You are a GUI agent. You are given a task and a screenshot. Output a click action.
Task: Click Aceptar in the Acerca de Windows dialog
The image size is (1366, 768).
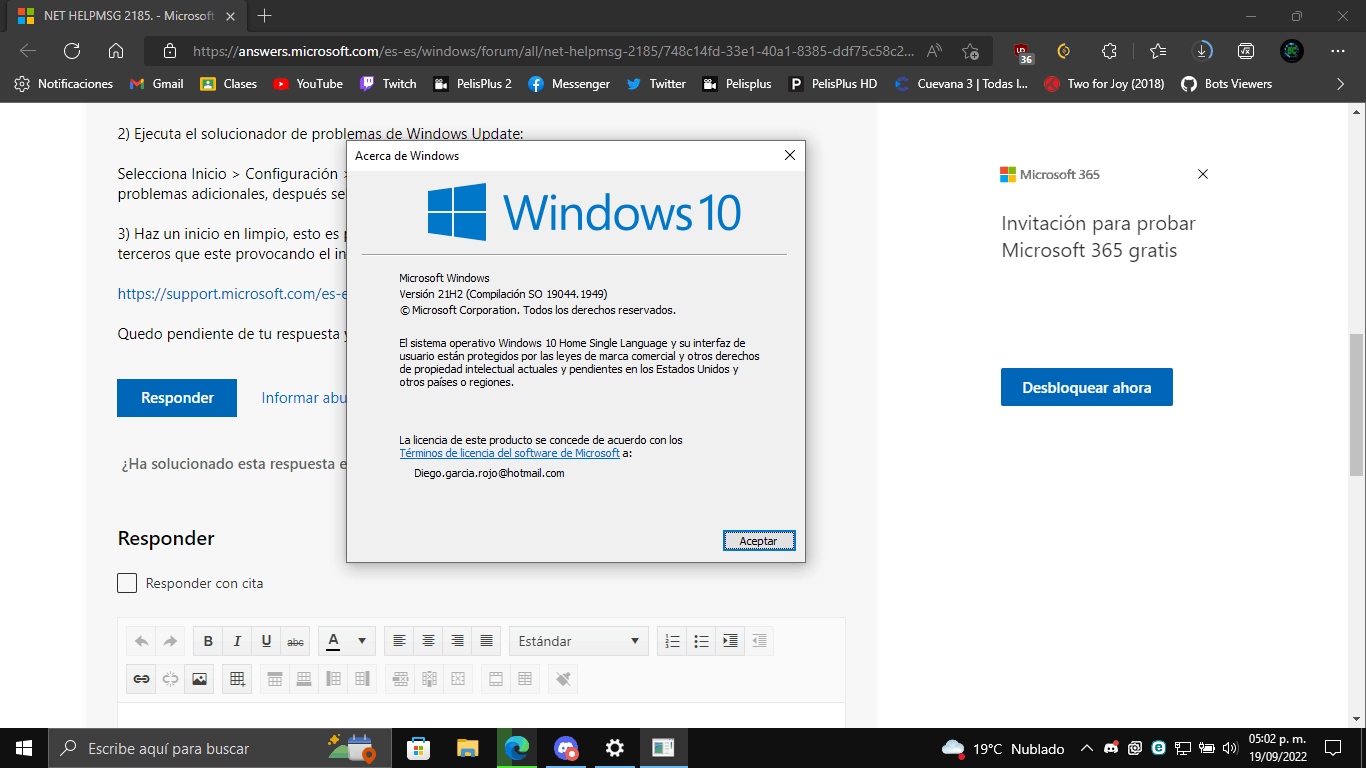coord(759,540)
